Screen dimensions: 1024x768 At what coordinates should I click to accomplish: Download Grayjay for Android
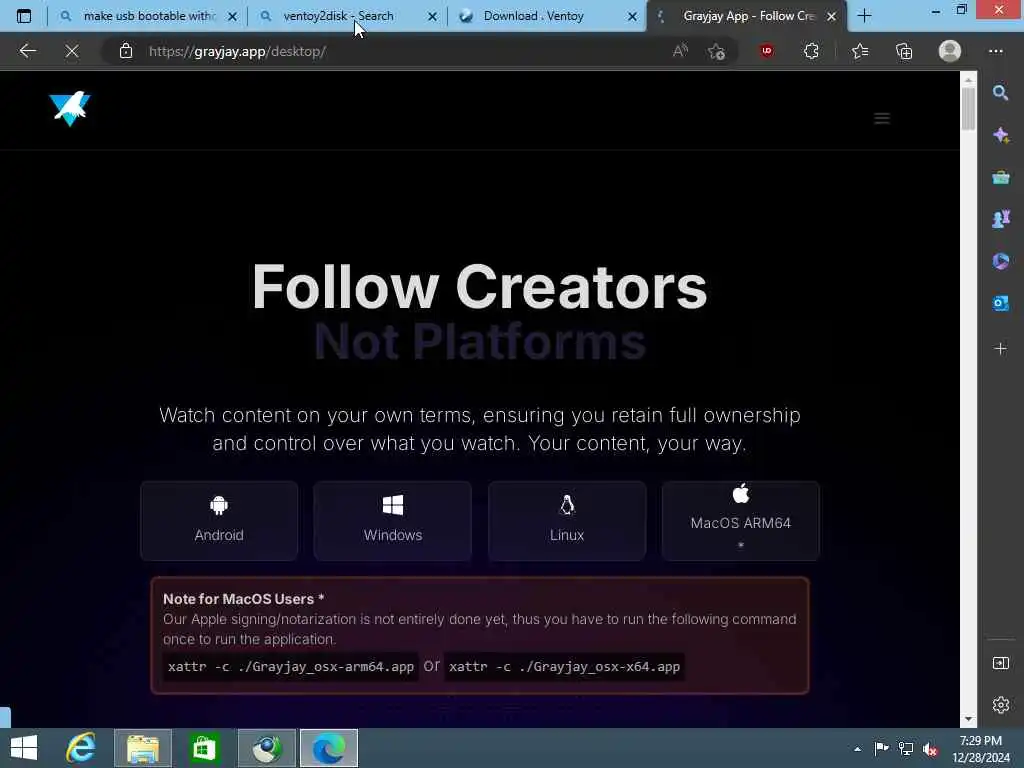click(219, 520)
